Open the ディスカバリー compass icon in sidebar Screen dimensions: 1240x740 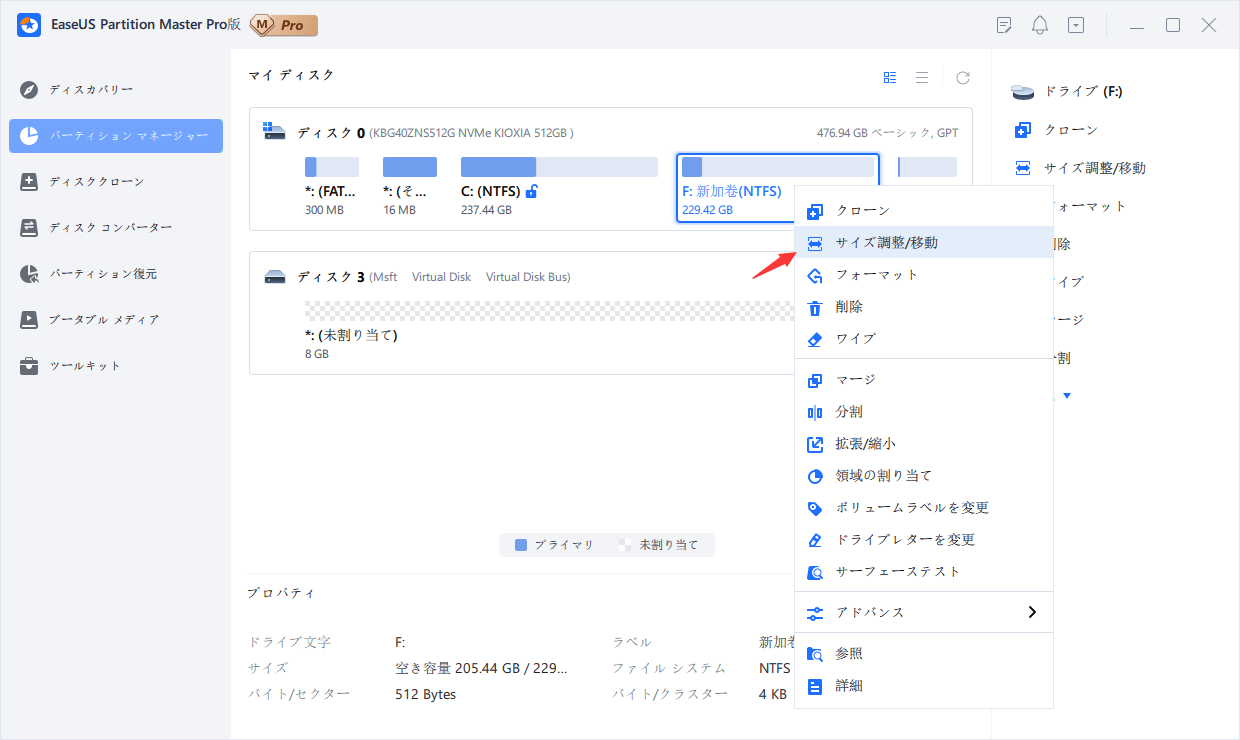tap(30, 90)
